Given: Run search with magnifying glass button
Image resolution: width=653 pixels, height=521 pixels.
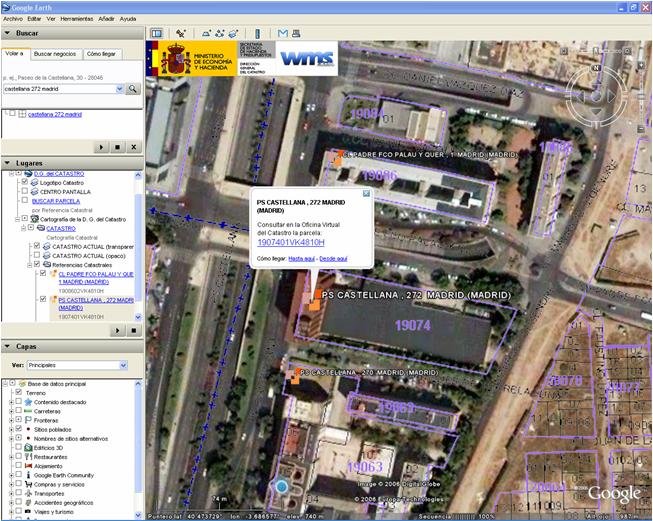Looking at the screenshot, I should click(133, 89).
